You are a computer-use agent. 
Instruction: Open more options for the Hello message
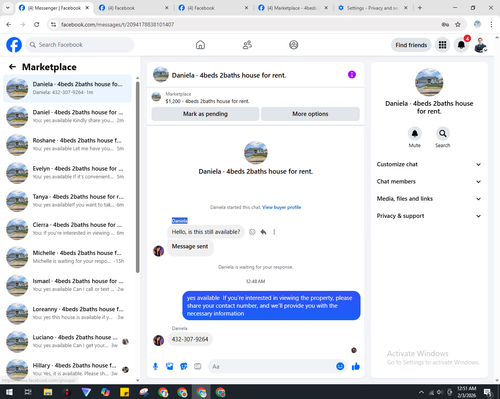pyautogui.click(x=274, y=232)
